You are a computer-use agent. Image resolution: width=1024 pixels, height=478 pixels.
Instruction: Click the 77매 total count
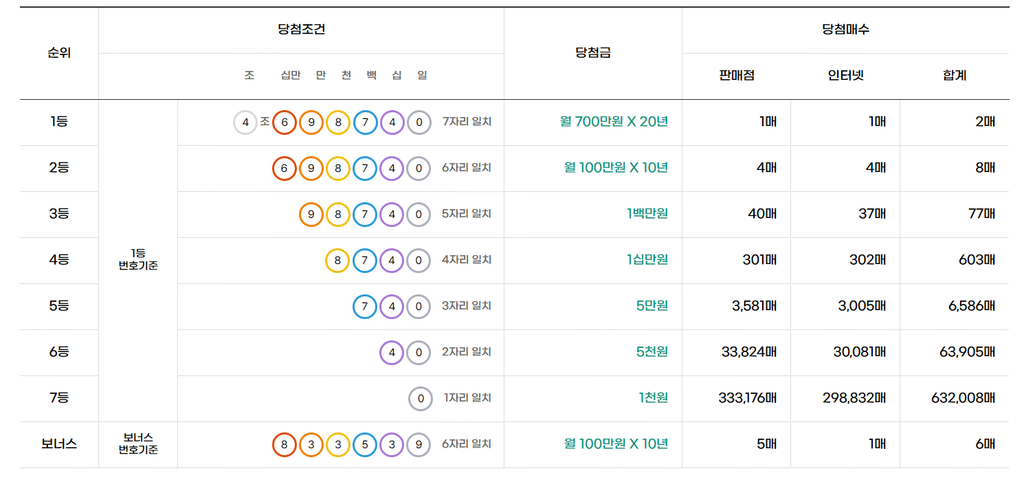(x=980, y=214)
